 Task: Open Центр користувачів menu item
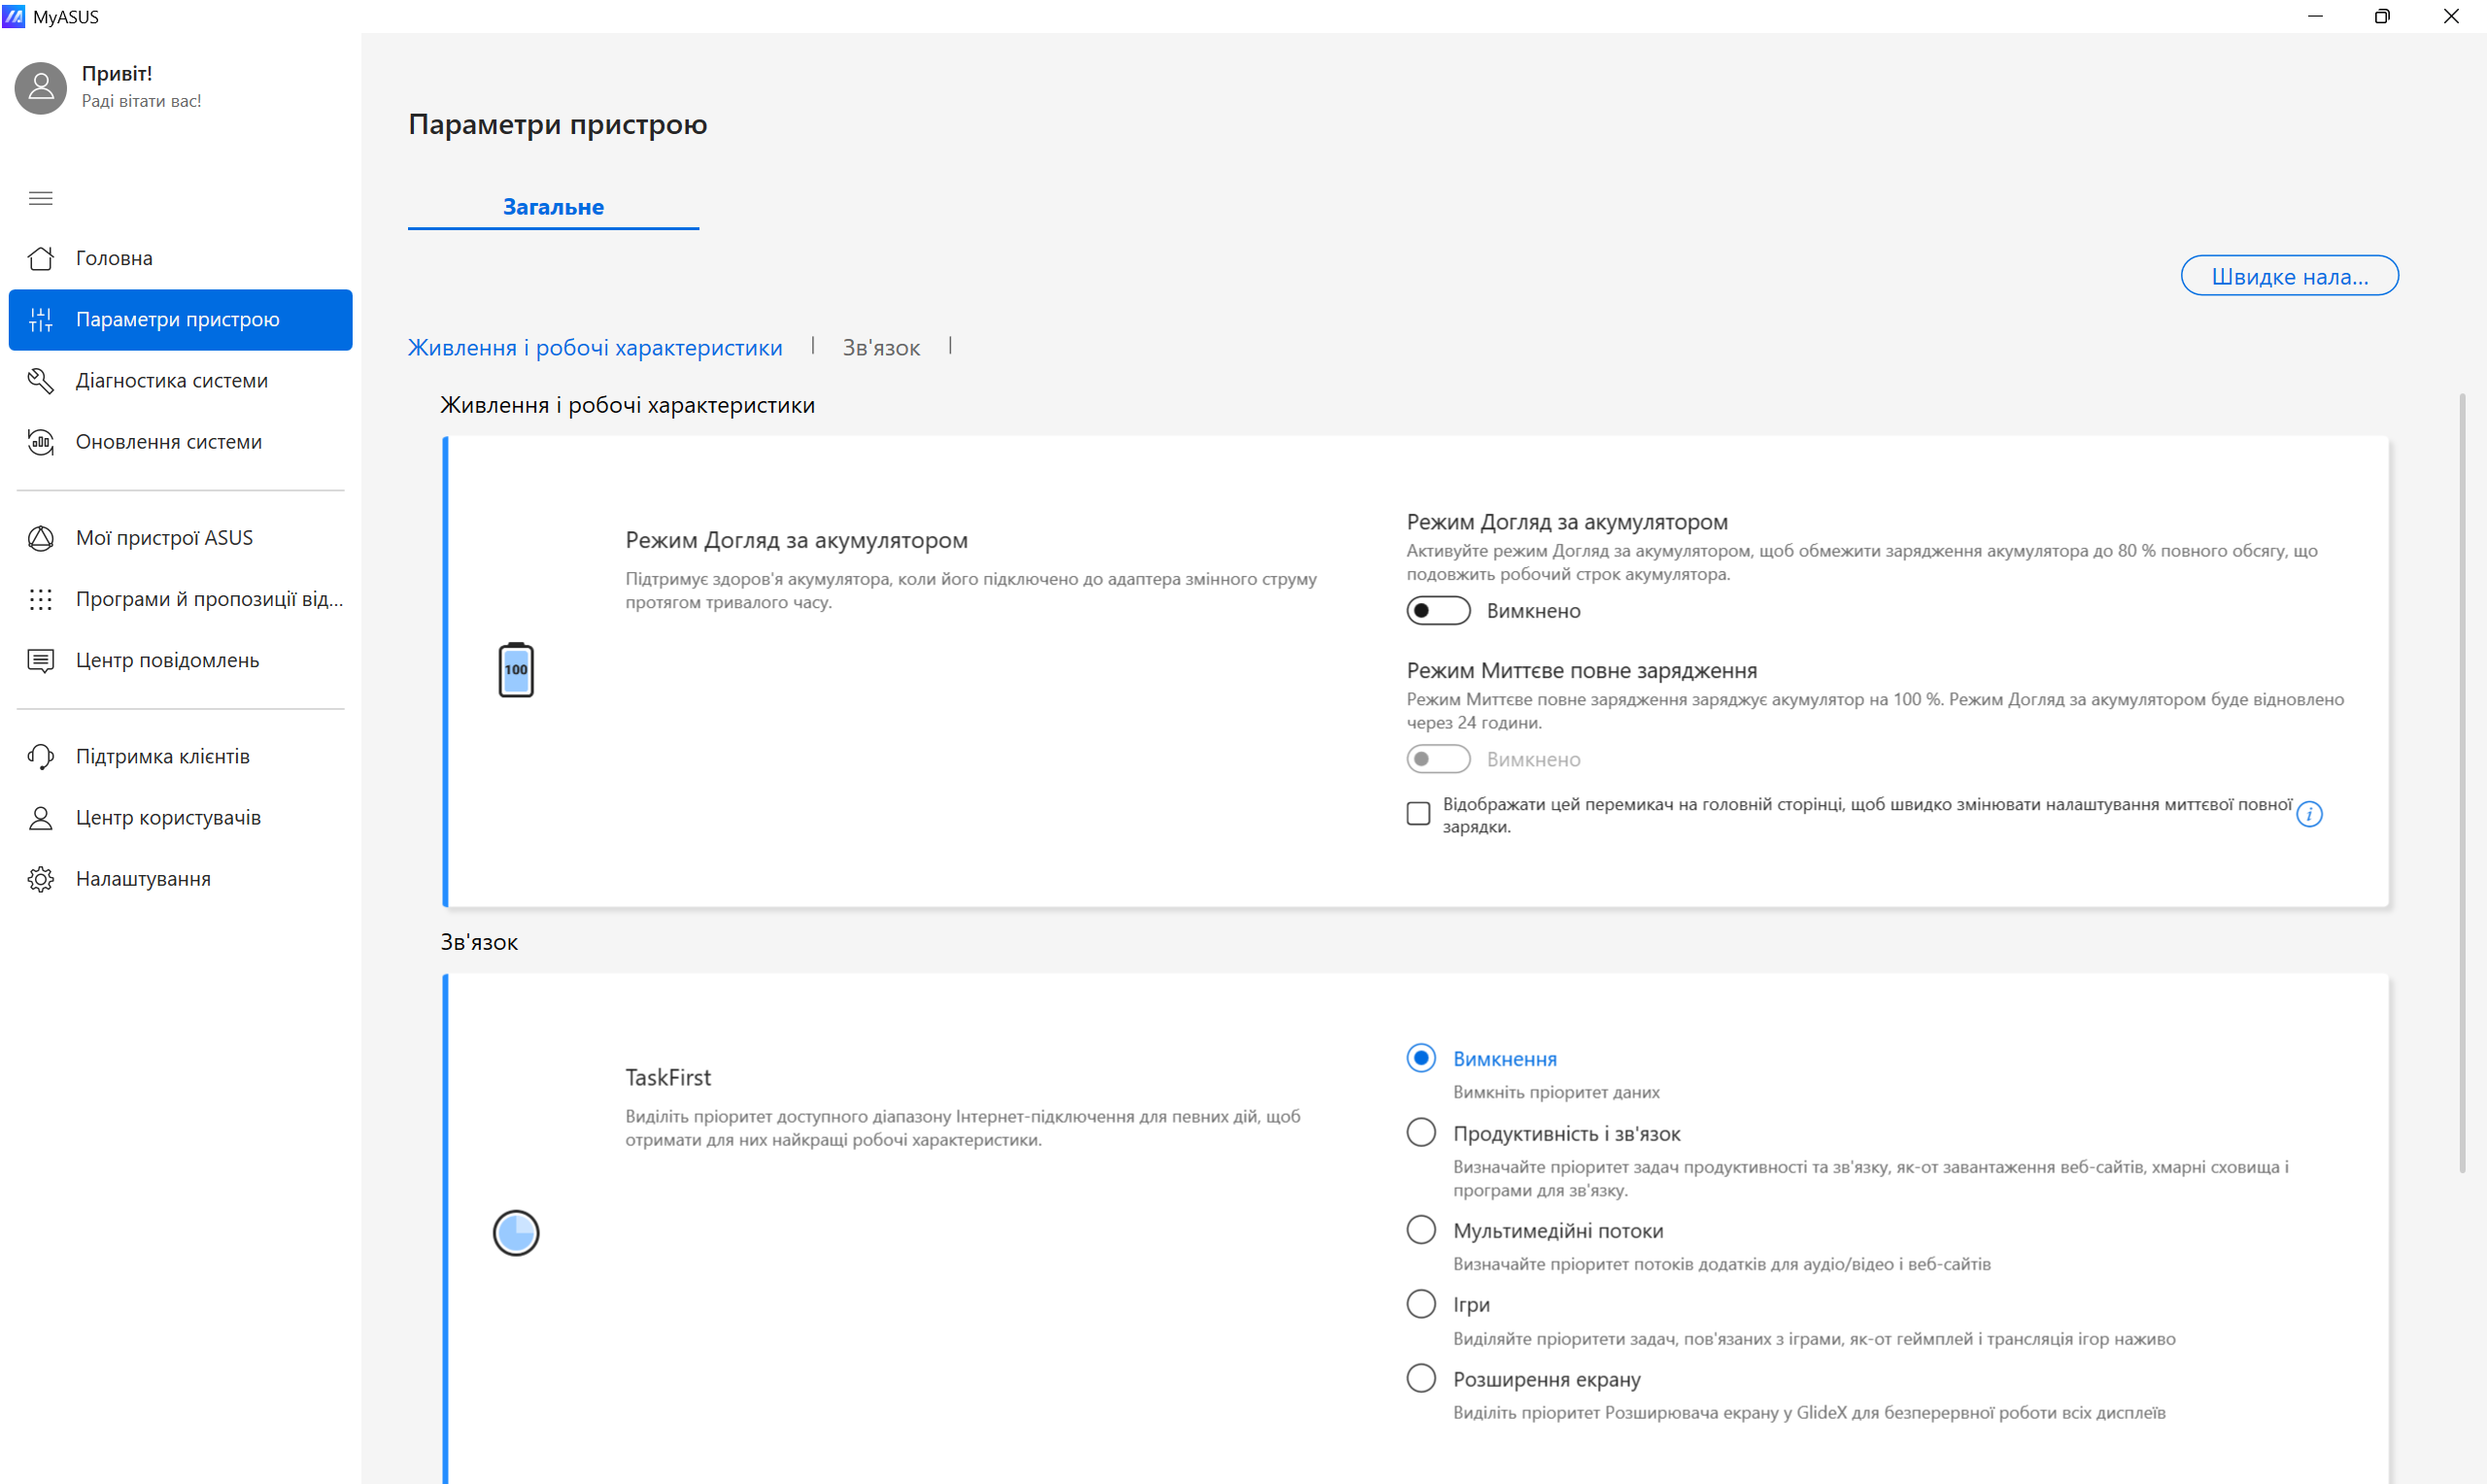click(180, 818)
